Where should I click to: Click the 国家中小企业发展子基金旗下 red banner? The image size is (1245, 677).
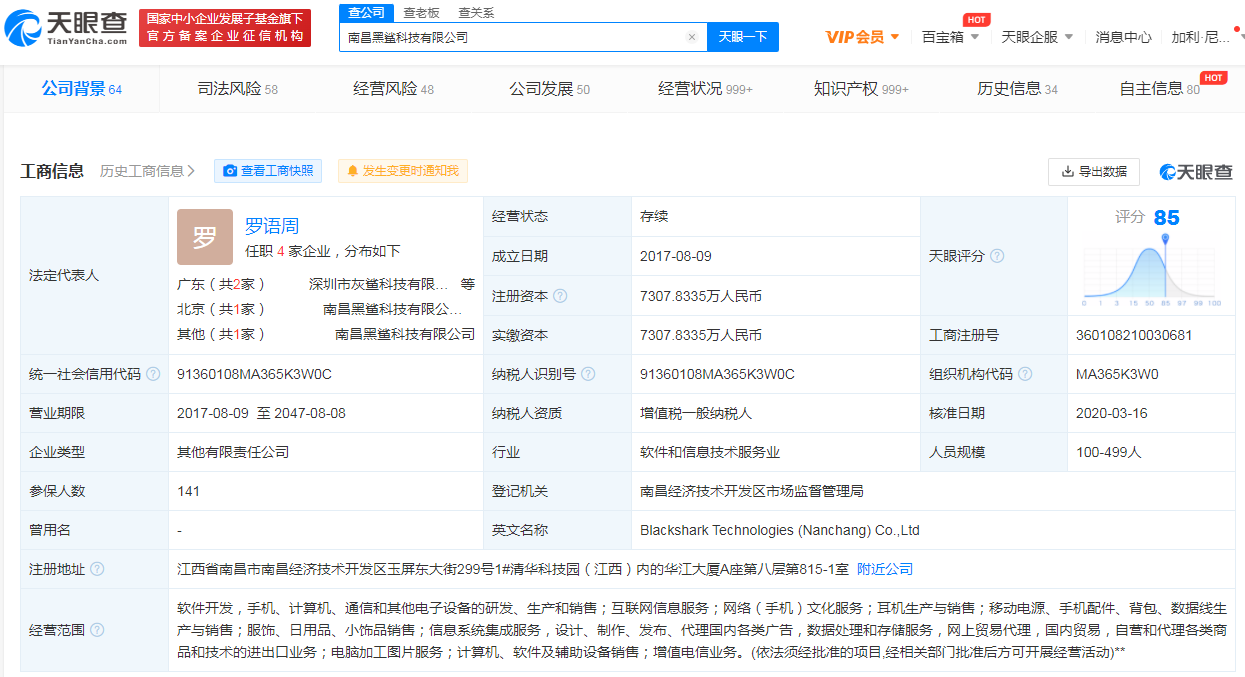tap(225, 28)
